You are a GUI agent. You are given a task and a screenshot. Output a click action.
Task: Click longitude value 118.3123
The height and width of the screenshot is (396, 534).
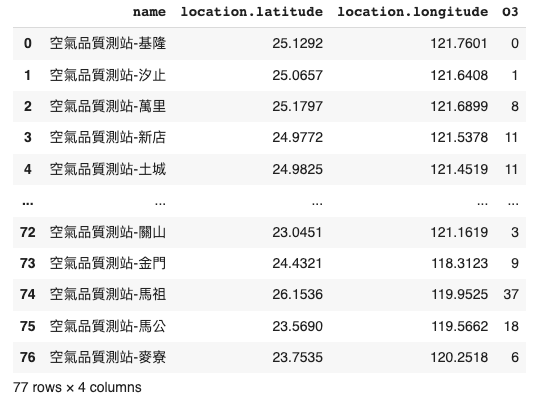point(459,263)
